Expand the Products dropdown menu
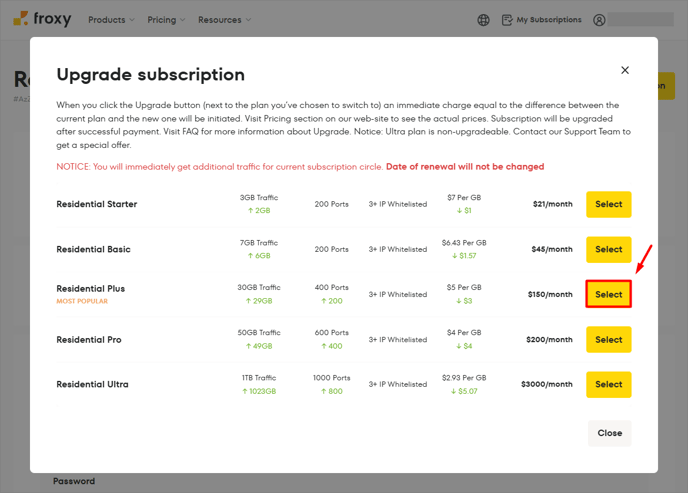The height and width of the screenshot is (493, 688). pos(111,20)
